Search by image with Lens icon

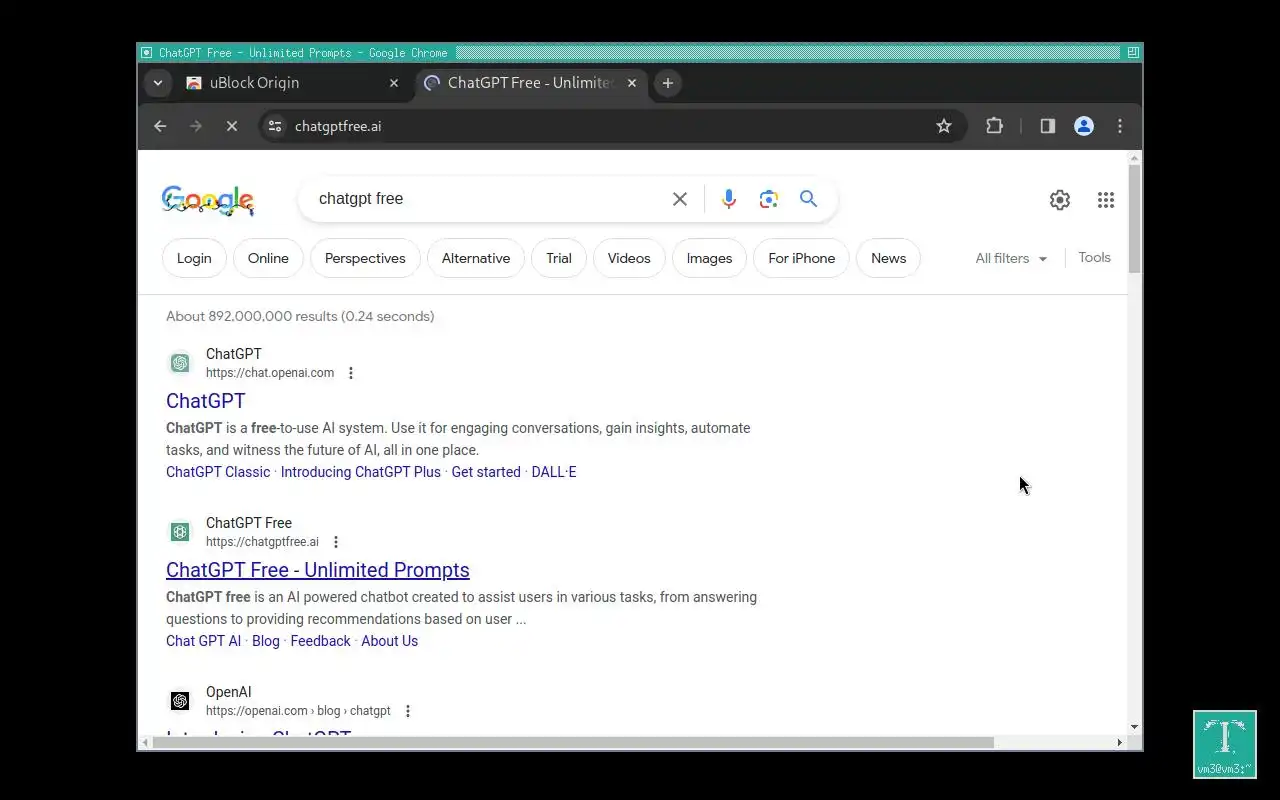769,199
